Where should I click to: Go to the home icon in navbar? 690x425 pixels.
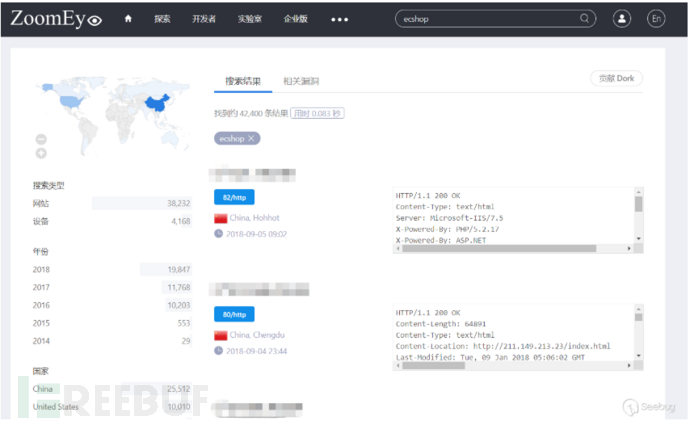(x=128, y=18)
